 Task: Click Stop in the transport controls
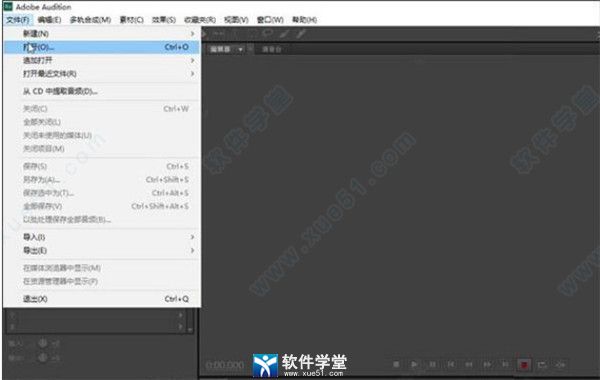click(x=396, y=364)
